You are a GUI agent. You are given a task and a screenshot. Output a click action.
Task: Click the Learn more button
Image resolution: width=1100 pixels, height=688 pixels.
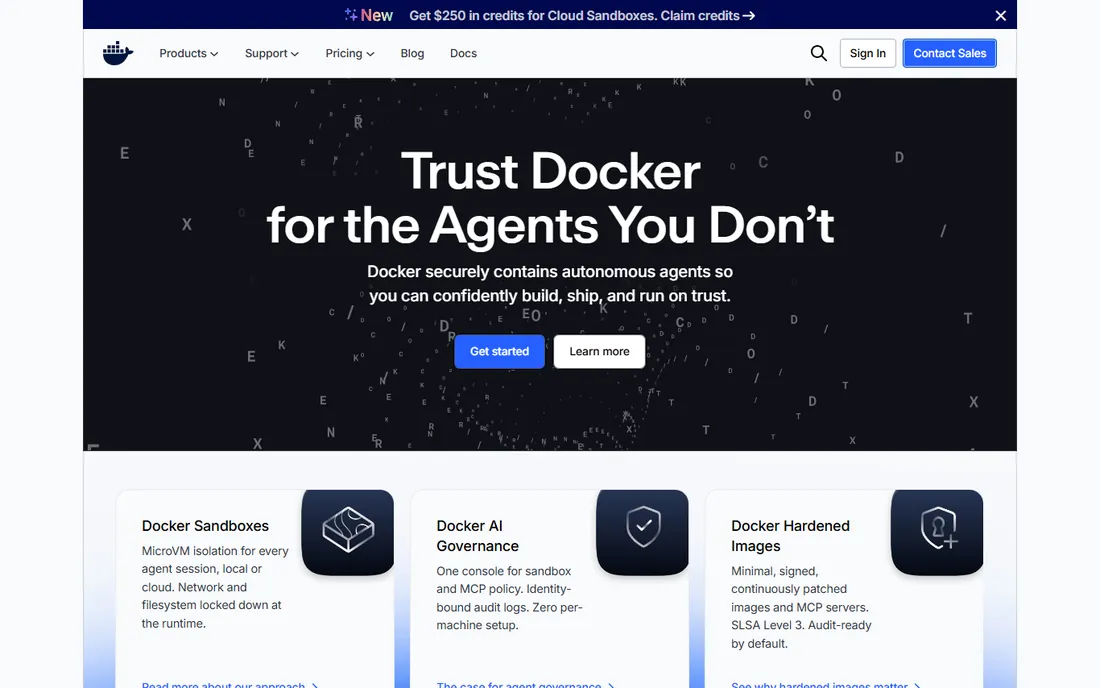599,351
